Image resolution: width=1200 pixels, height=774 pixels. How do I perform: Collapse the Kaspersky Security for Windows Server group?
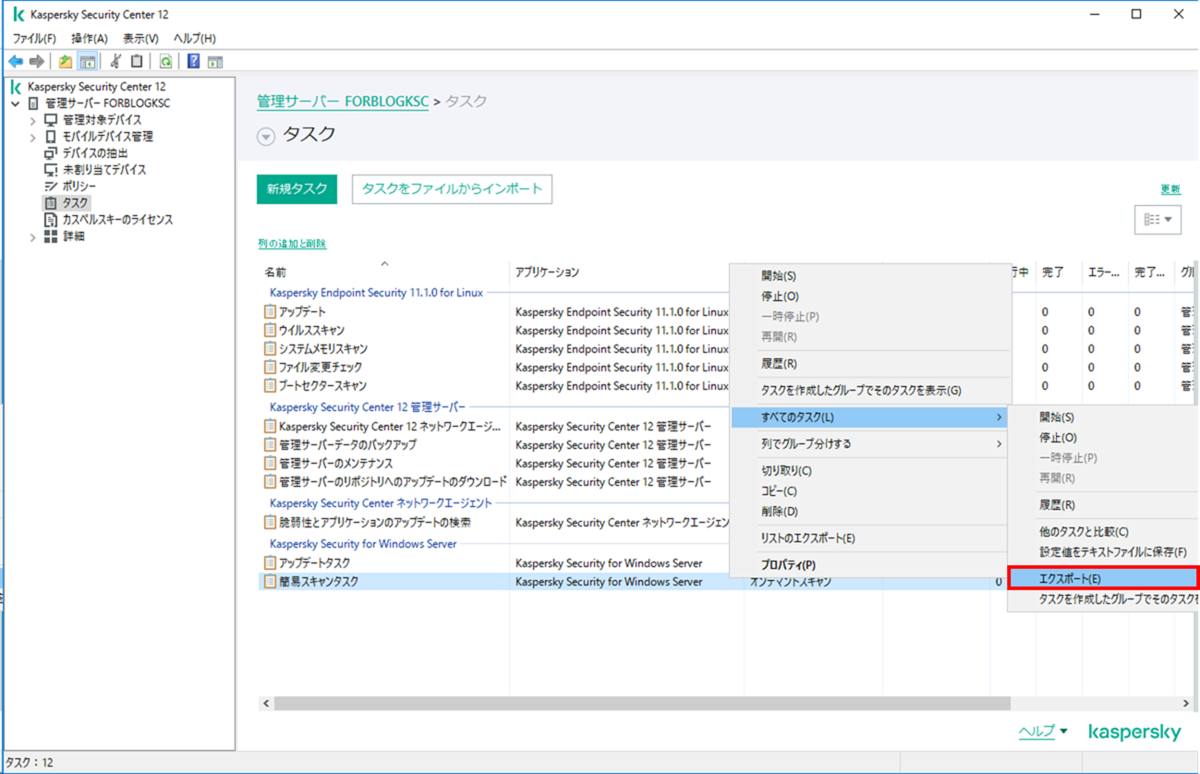click(363, 544)
